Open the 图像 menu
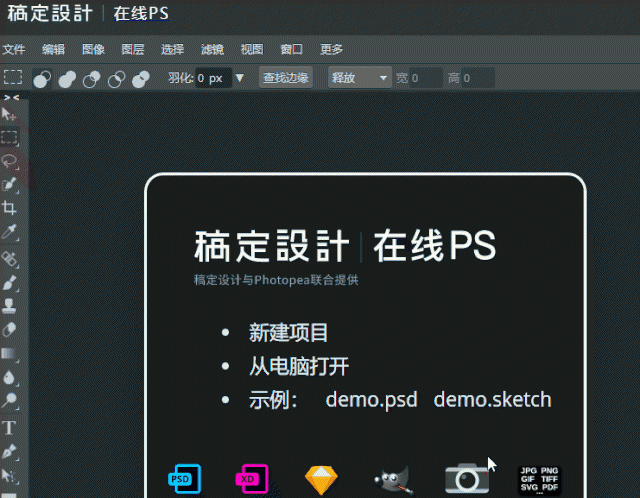The height and width of the screenshot is (498, 640). (x=93, y=49)
